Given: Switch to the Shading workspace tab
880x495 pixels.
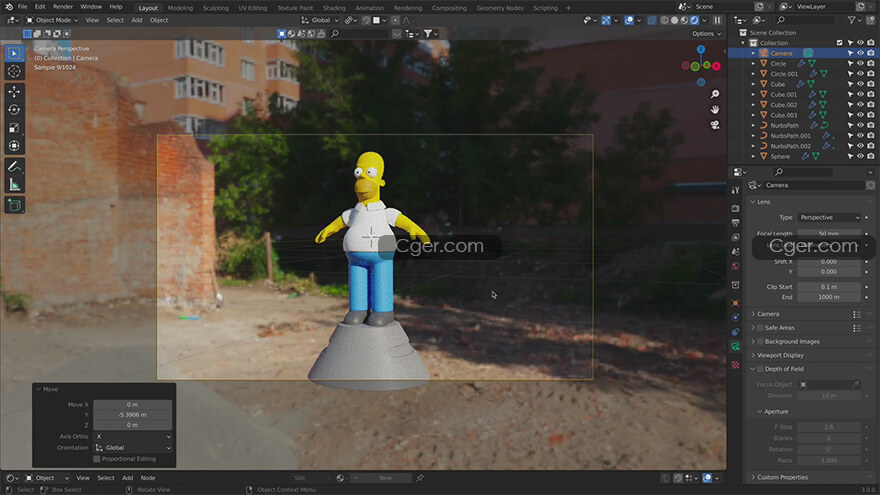Looking at the screenshot, I should pyautogui.click(x=334, y=8).
